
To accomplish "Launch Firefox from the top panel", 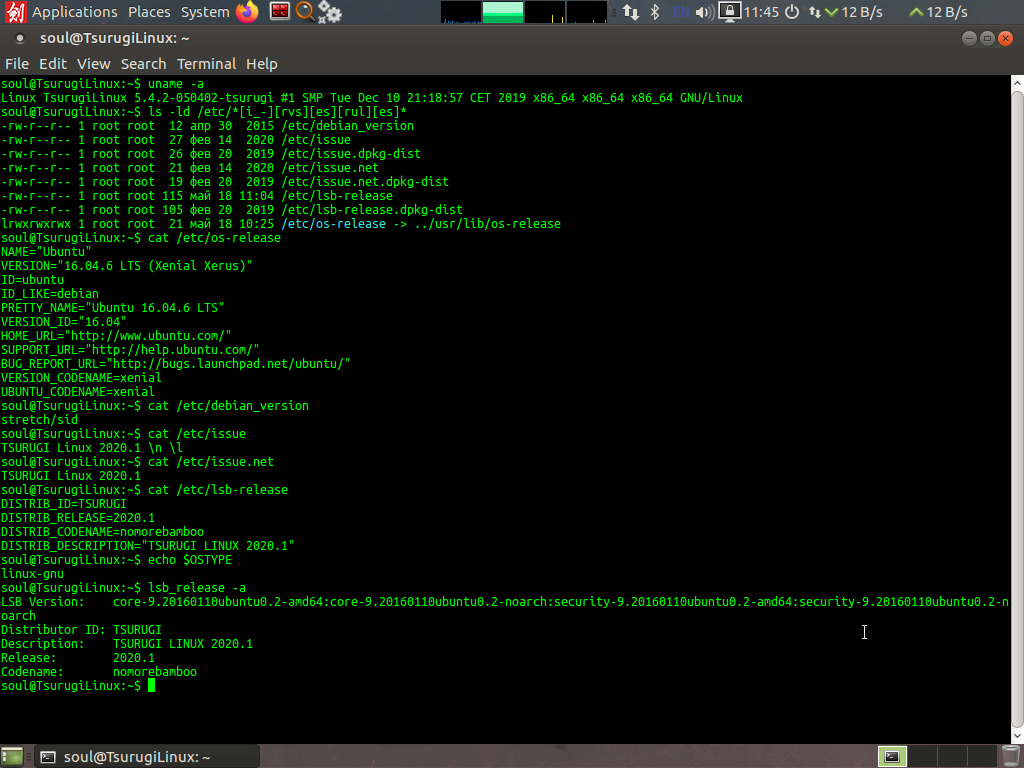I will coord(247,12).
